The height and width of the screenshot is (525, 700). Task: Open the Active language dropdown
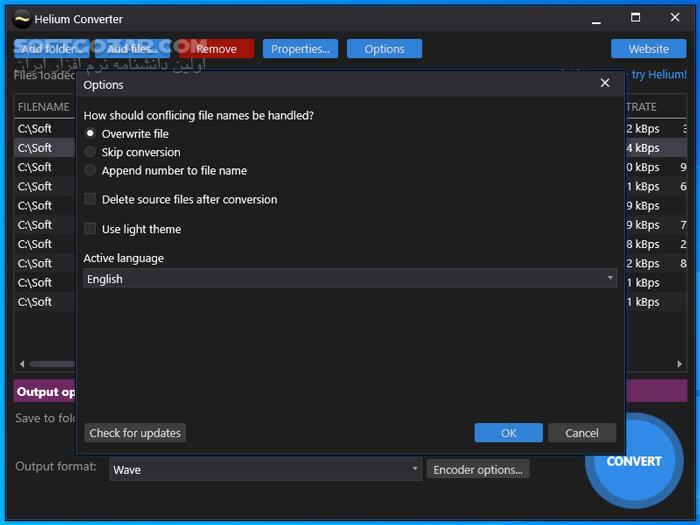(350, 279)
